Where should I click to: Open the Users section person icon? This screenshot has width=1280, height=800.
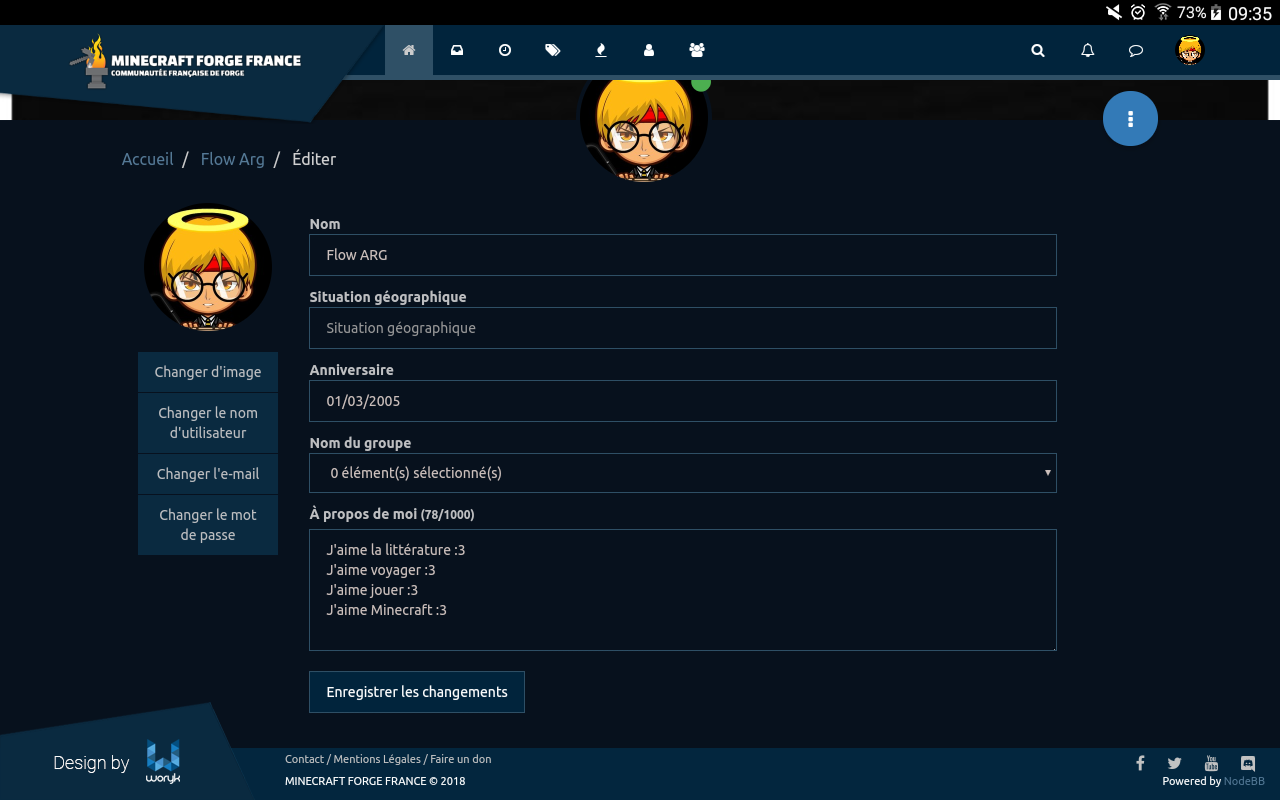649,50
